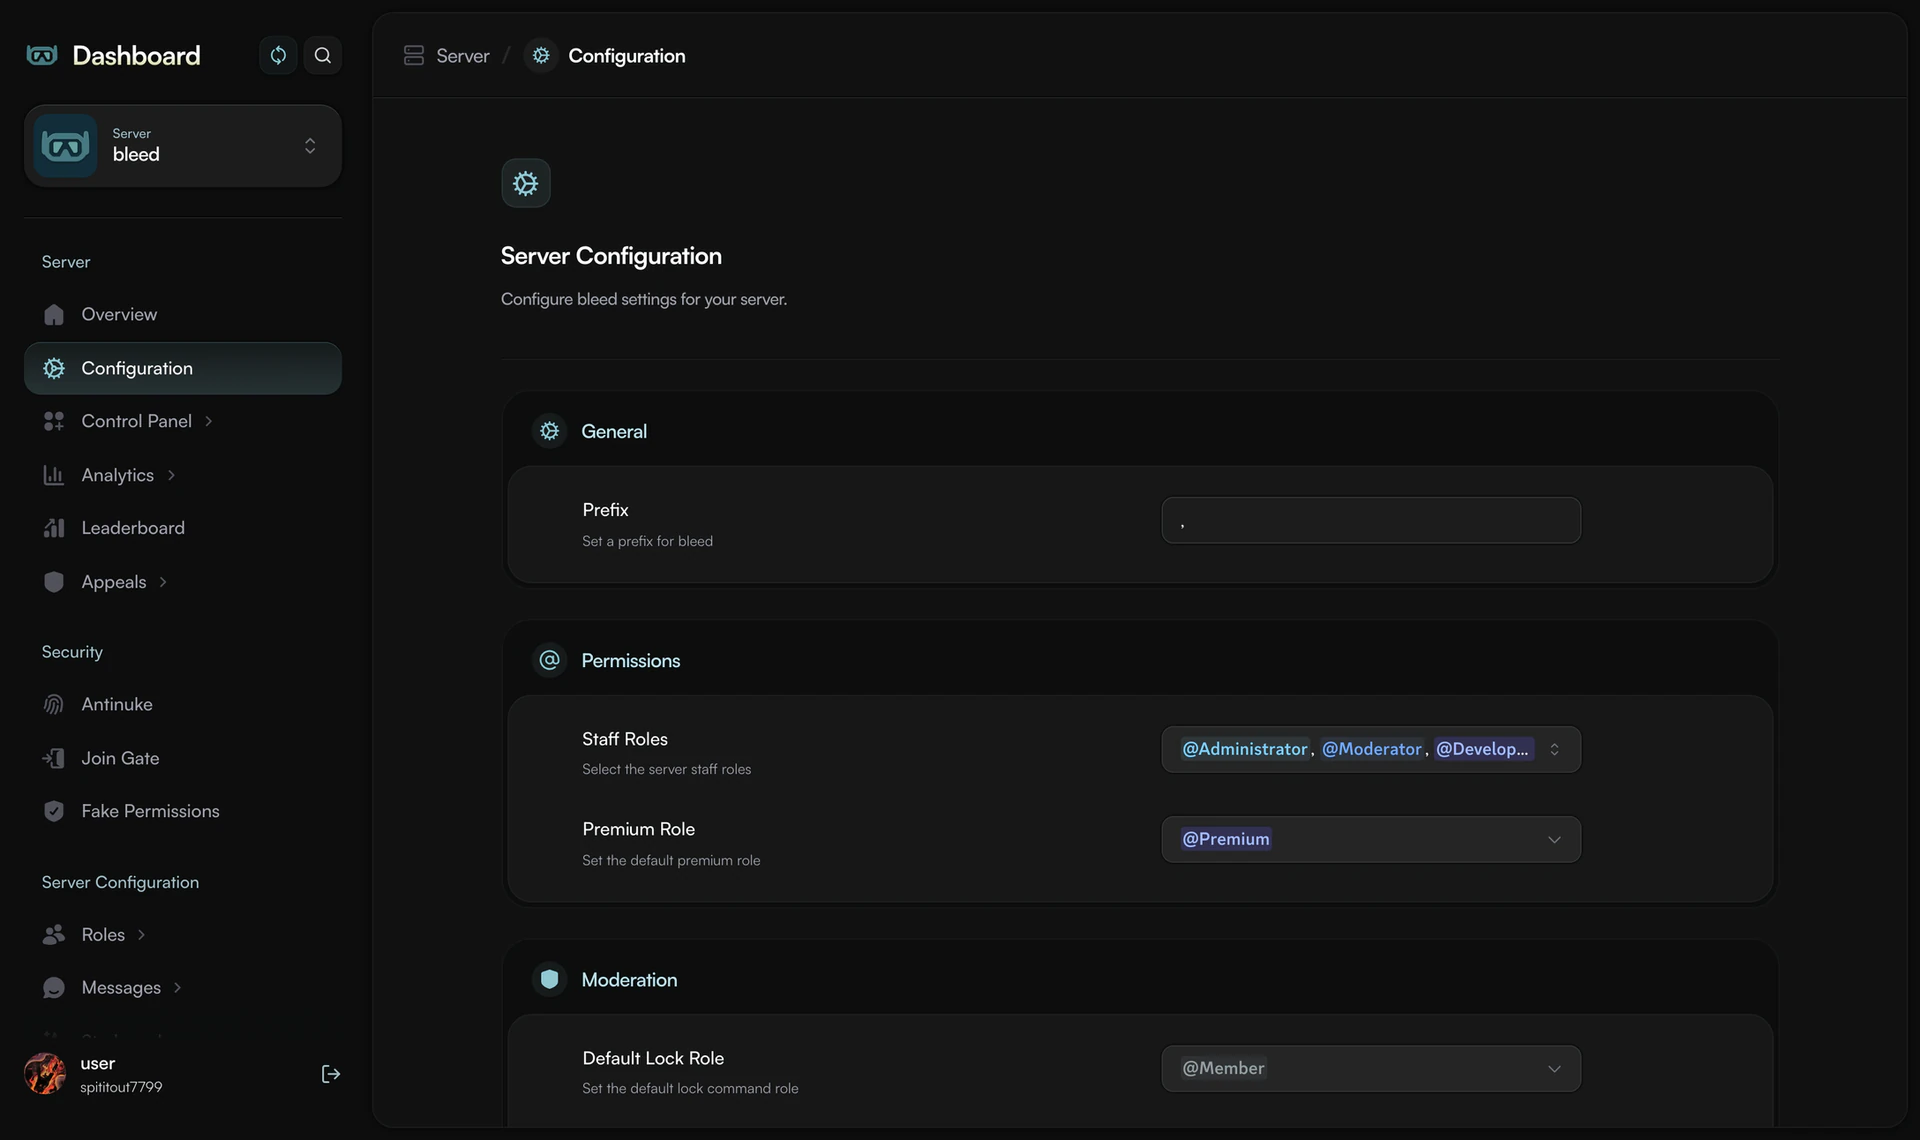Image resolution: width=1920 pixels, height=1140 pixels.
Task: Click the server stack icon in breadcrumb
Action: 414,56
